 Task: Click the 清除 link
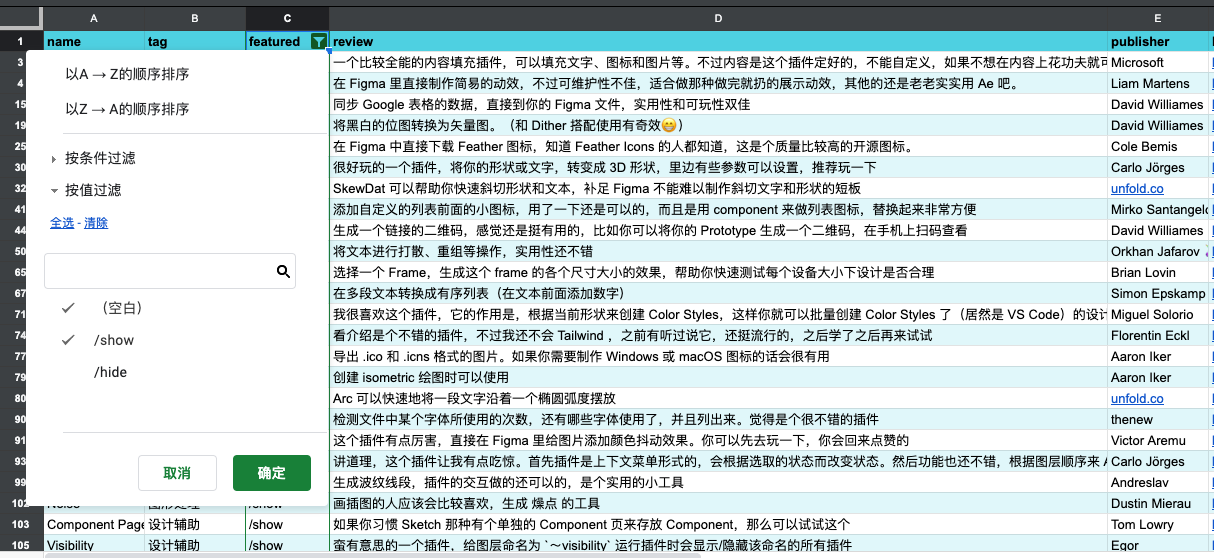pos(96,223)
